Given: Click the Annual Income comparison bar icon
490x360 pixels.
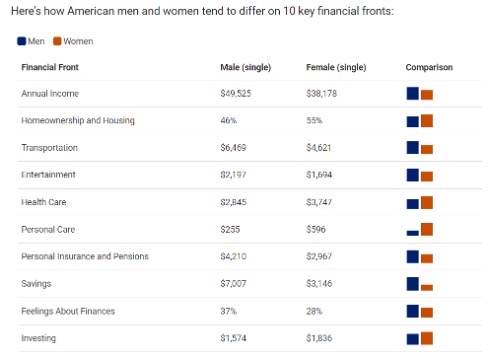Looking at the screenshot, I should [x=420, y=94].
